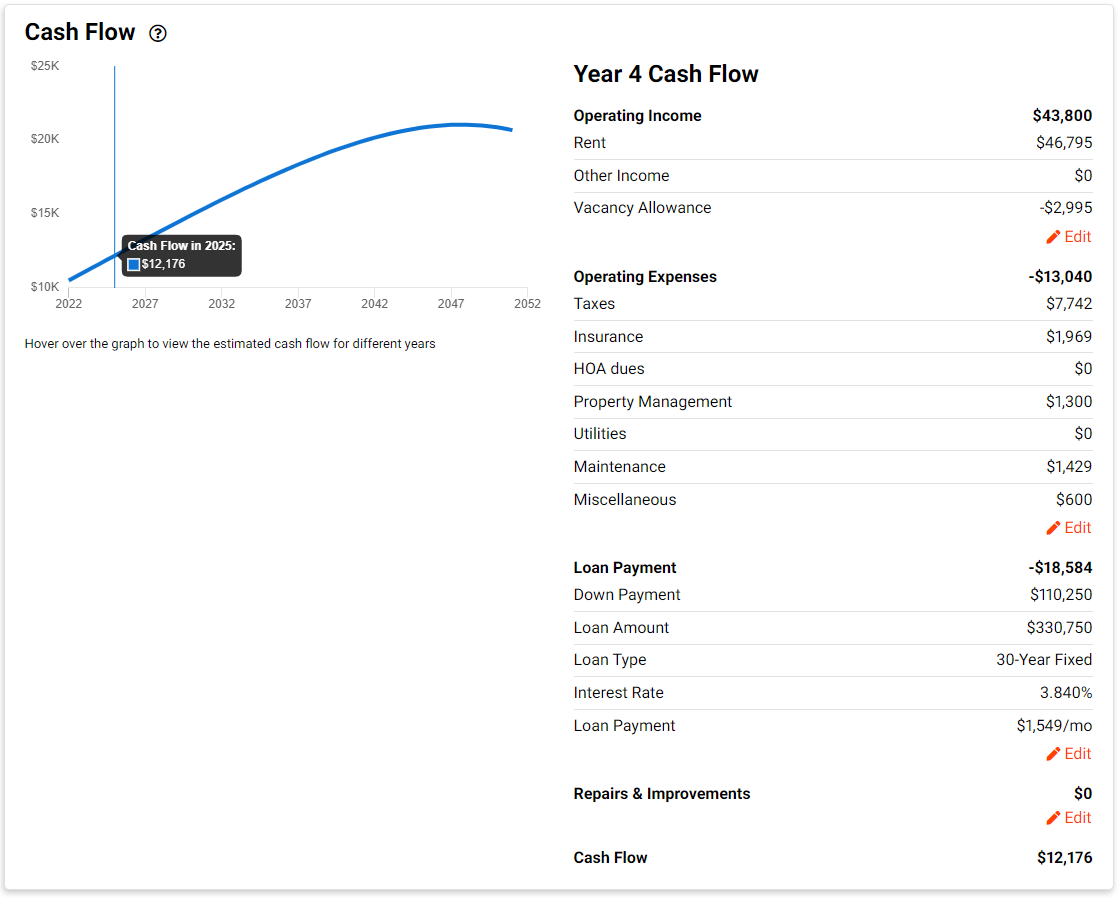Click the pencil icon under Vacancy Allowance

click(1053, 237)
